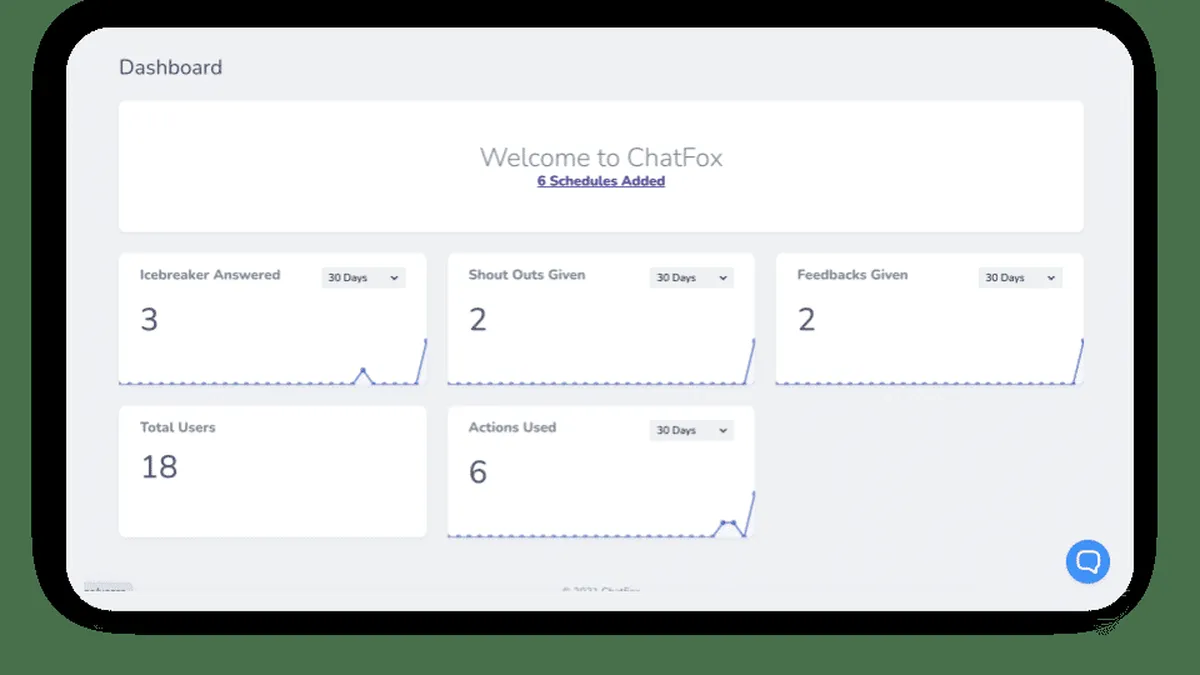Select the Icebreaker Answered value 3

pos(149,319)
